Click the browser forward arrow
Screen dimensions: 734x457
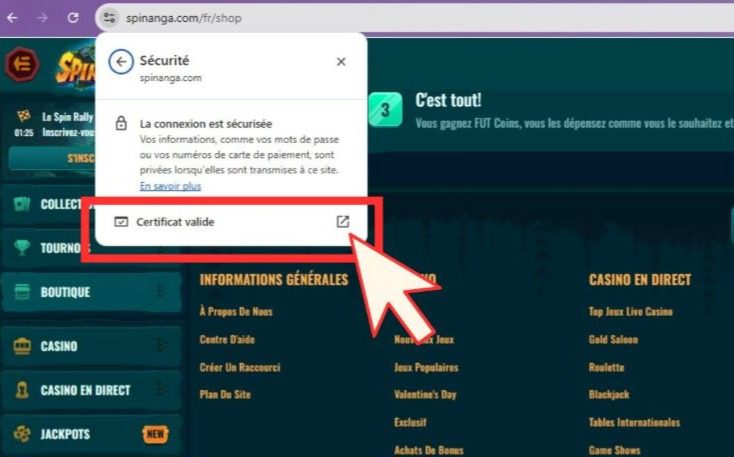42,18
